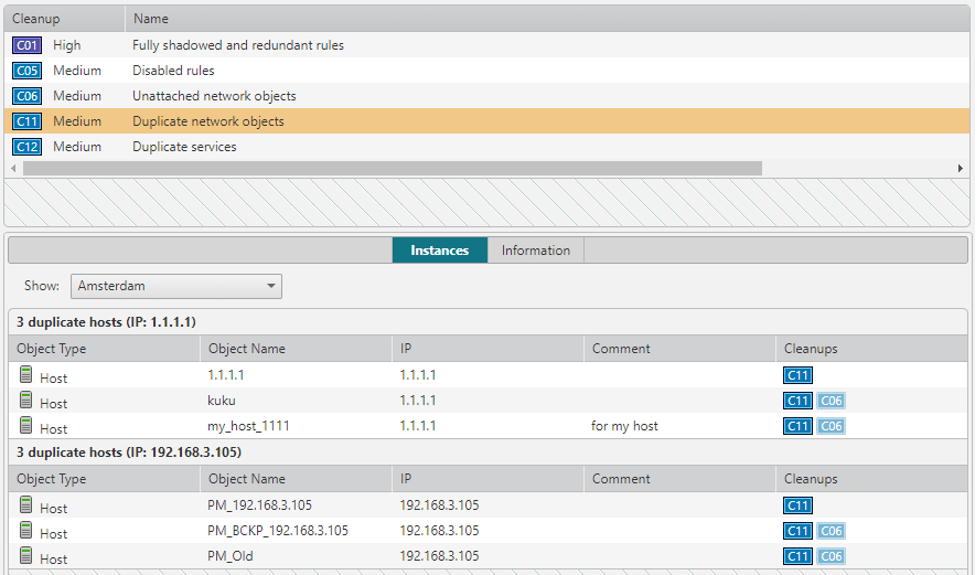Sort by the Cleanup column header
Viewport: 977px width, 575px height.
(x=36, y=18)
